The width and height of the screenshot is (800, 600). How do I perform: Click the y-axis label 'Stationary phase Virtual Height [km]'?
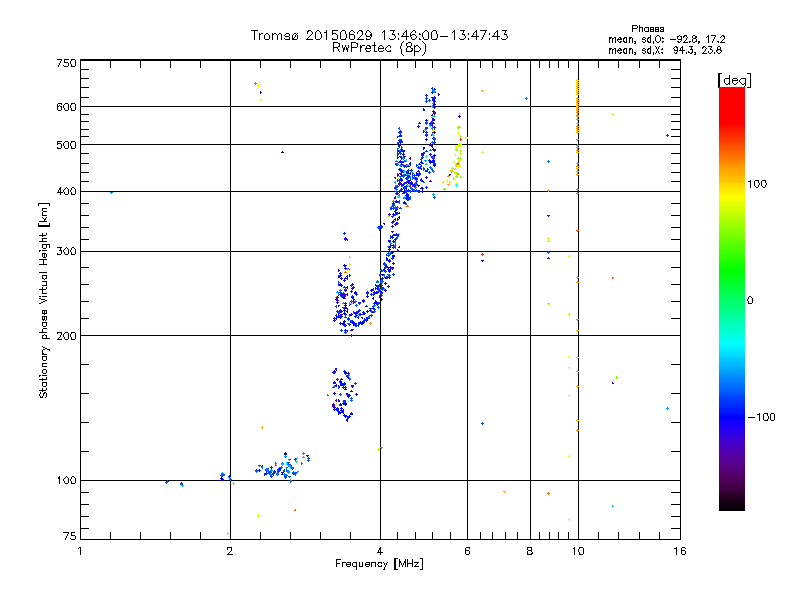[43, 300]
